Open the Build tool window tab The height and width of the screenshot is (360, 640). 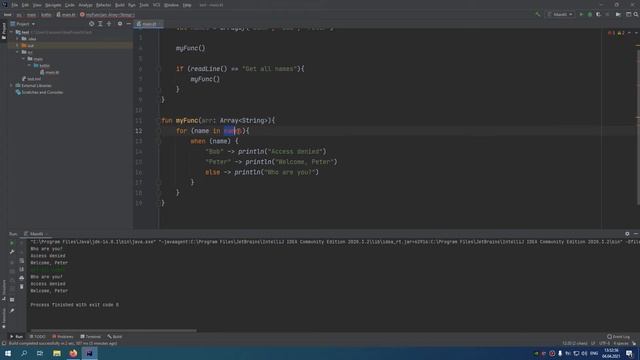click(115, 337)
